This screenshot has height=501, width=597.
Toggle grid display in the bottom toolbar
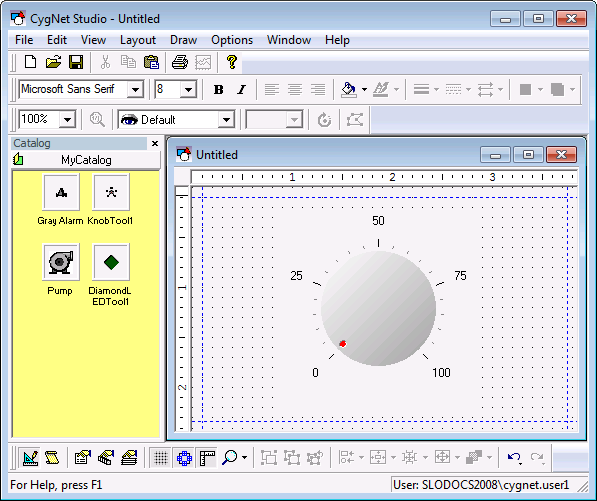(x=161, y=457)
